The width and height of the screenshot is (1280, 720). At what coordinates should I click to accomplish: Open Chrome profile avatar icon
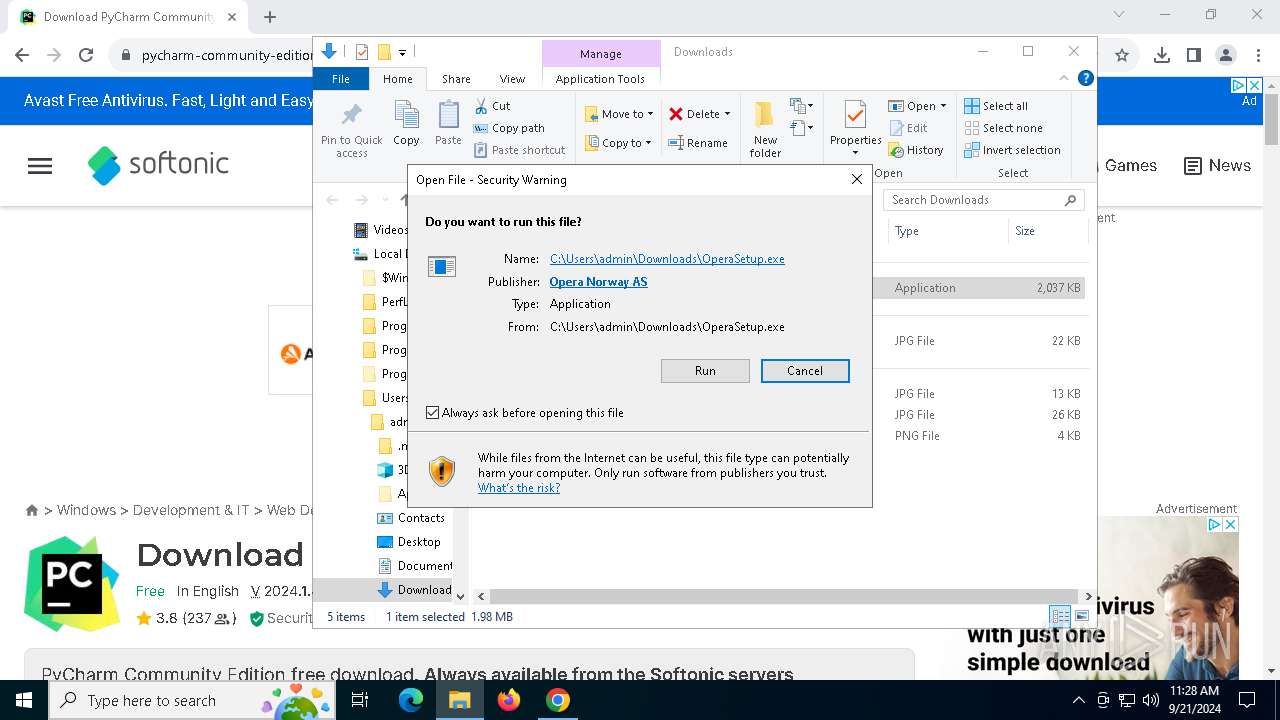[x=1225, y=56]
